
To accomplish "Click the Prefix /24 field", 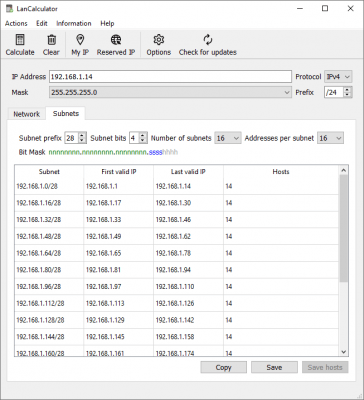I will (334, 92).
